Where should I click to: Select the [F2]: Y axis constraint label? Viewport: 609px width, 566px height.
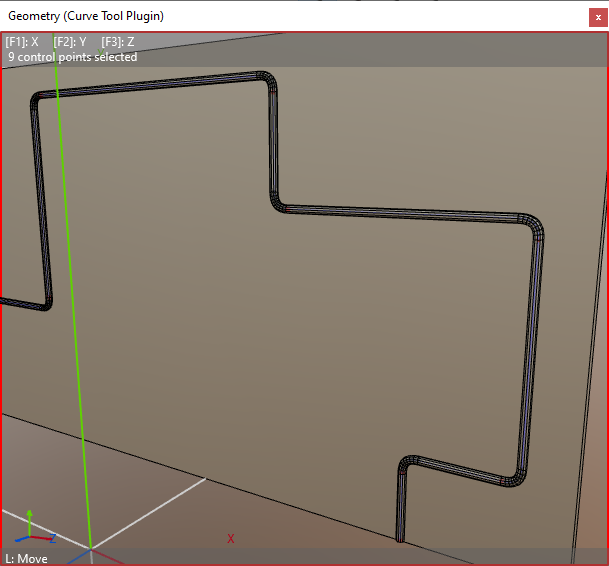click(70, 42)
